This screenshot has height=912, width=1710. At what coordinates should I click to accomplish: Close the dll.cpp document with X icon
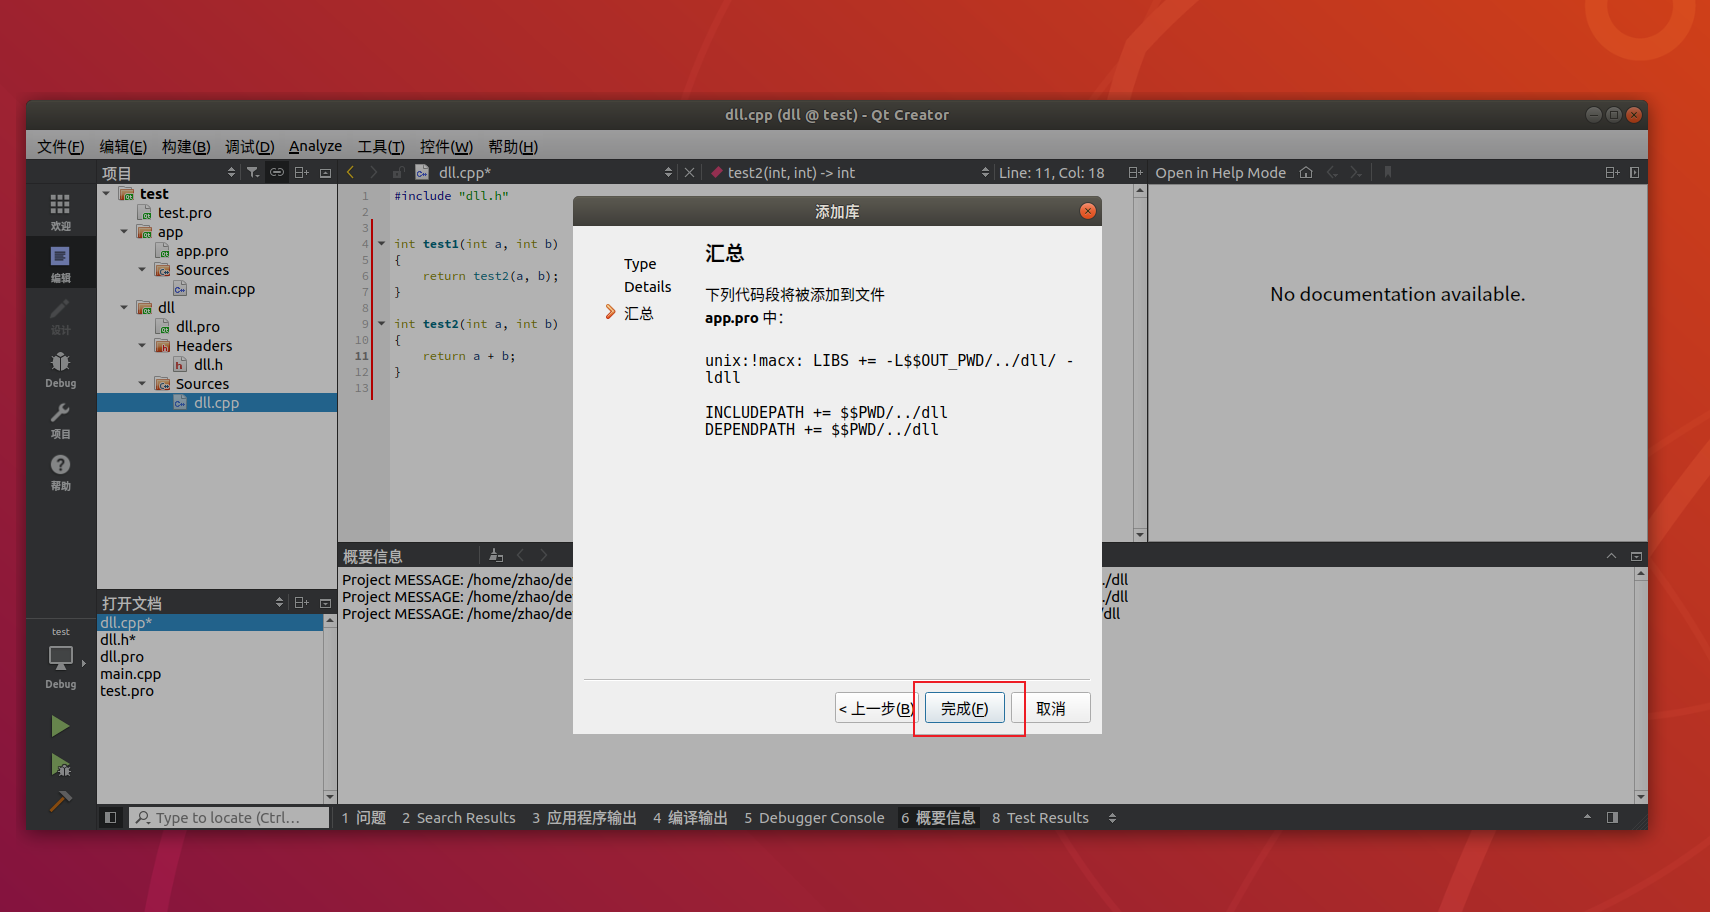click(x=689, y=172)
